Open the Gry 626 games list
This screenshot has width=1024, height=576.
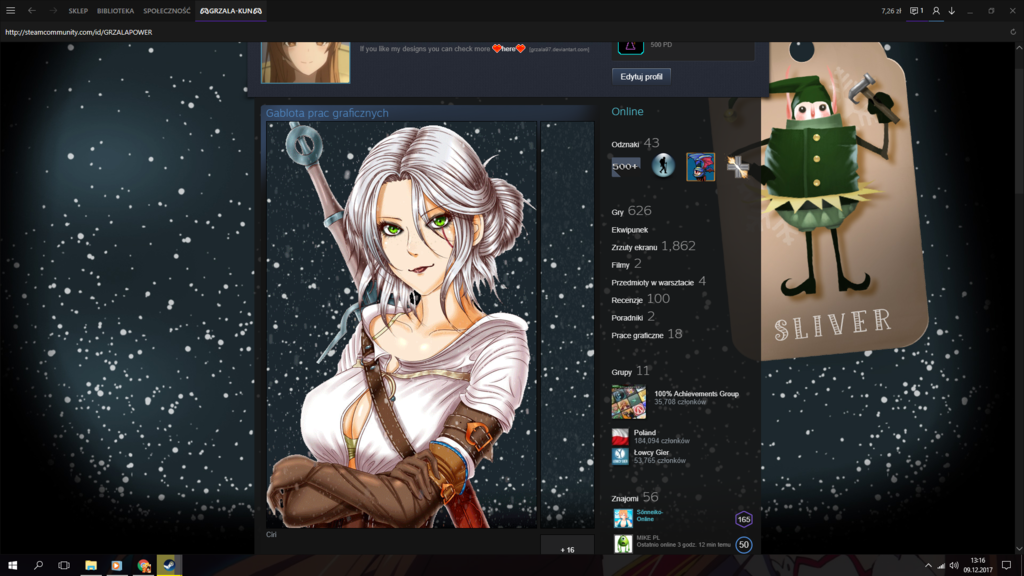[x=632, y=211]
